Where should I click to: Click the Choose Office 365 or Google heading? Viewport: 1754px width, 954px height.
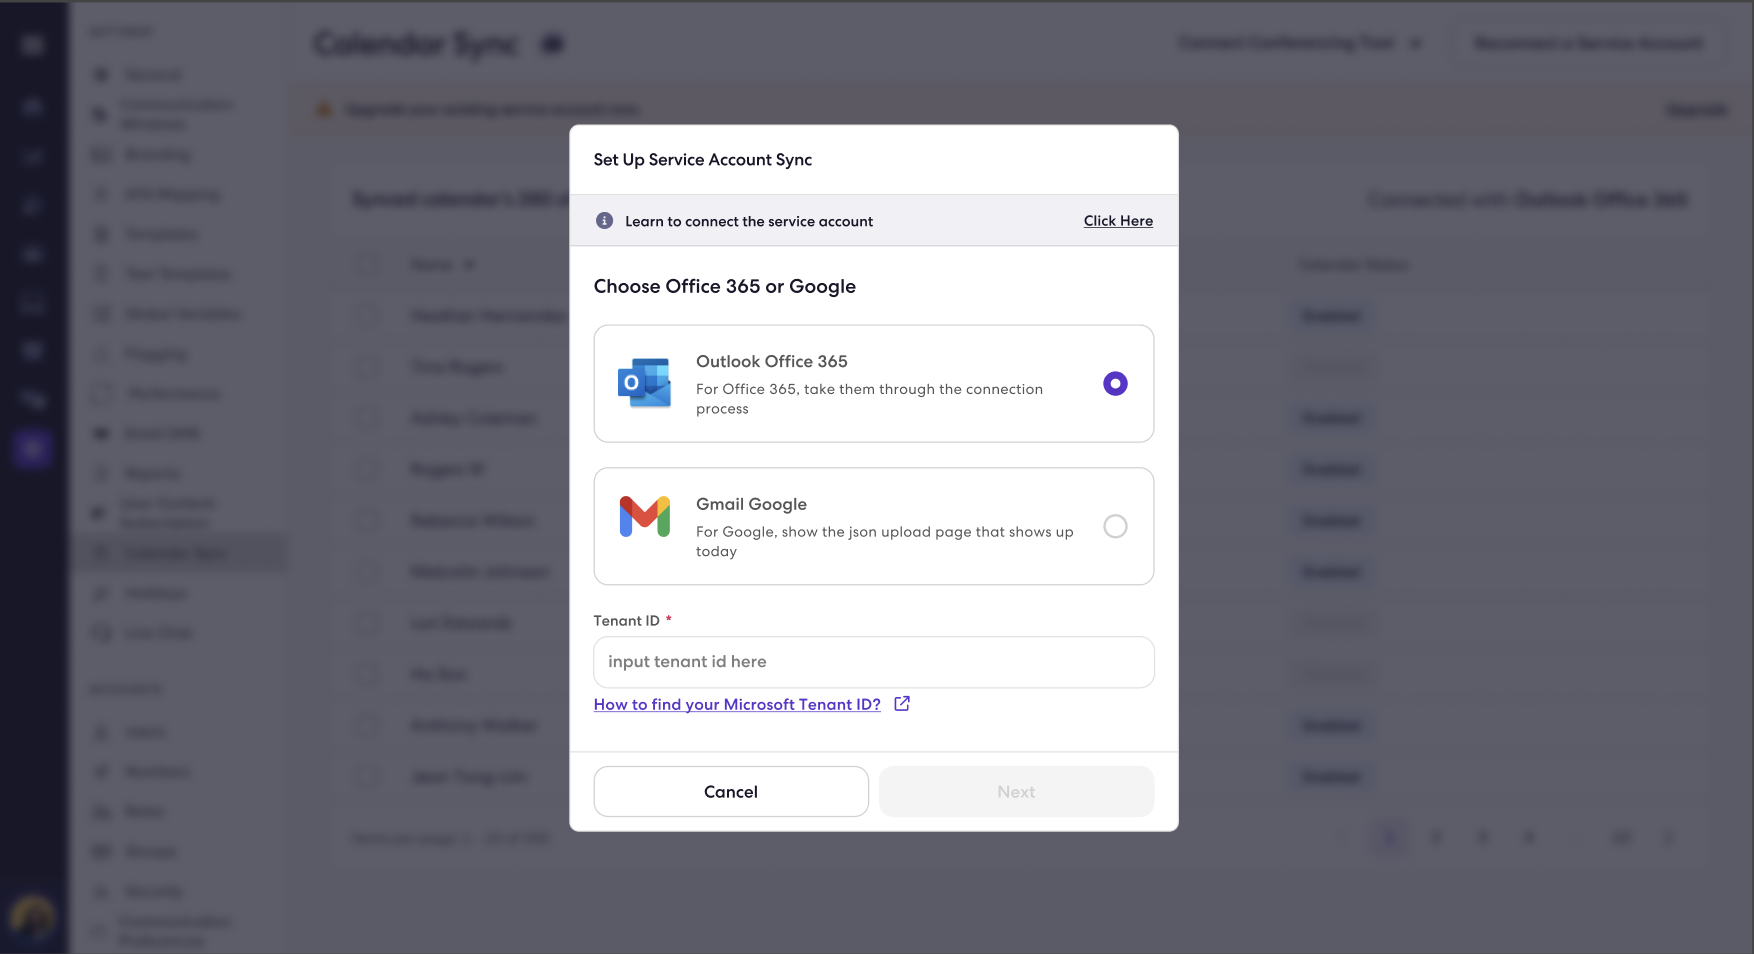pos(725,286)
